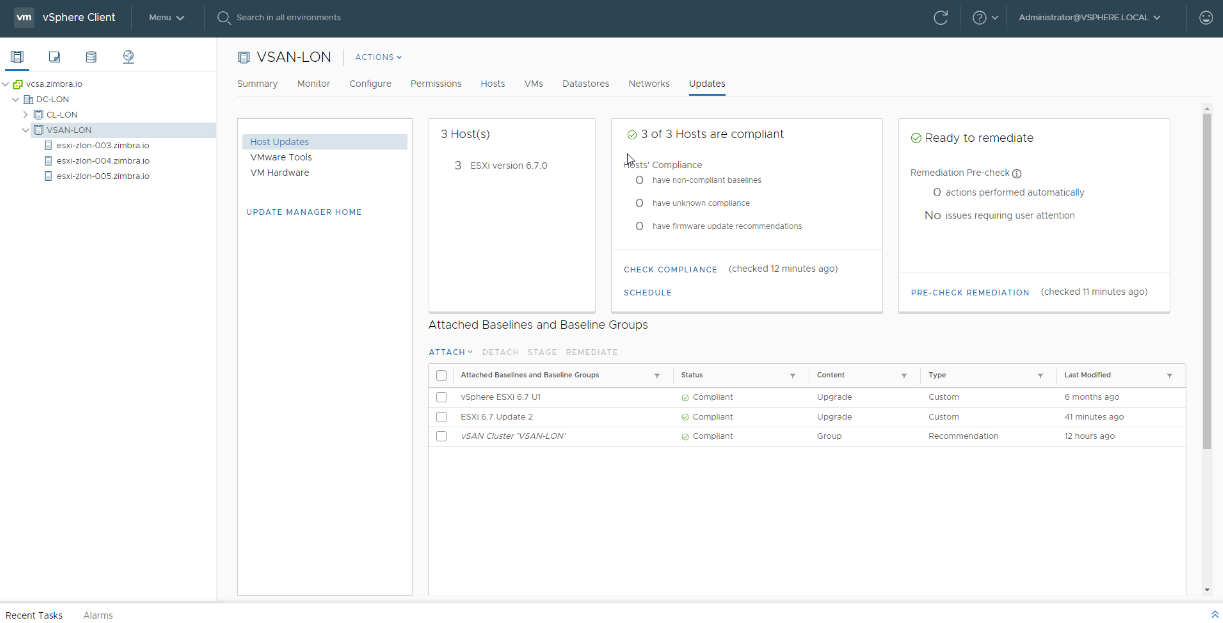Click CL-LON cluster icon
The width and height of the screenshot is (1223, 623).
39,115
